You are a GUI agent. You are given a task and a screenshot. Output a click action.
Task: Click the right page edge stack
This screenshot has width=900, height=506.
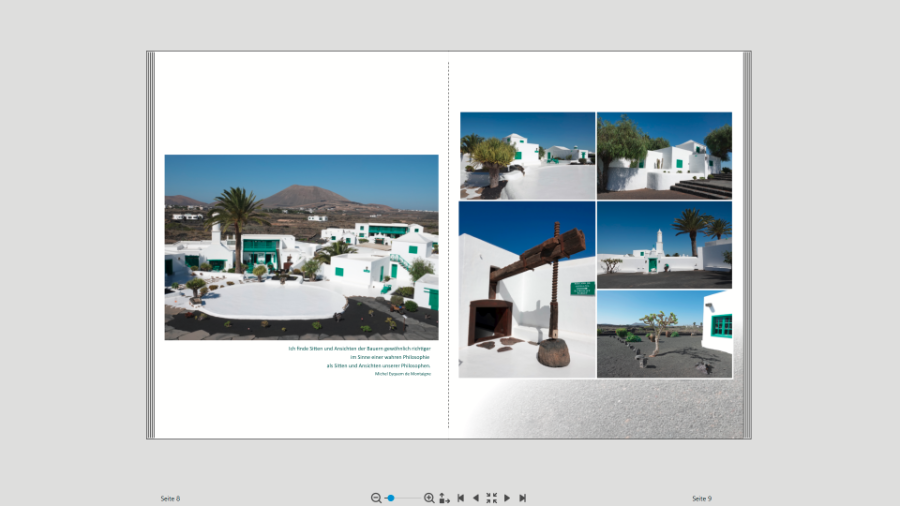[747, 245]
